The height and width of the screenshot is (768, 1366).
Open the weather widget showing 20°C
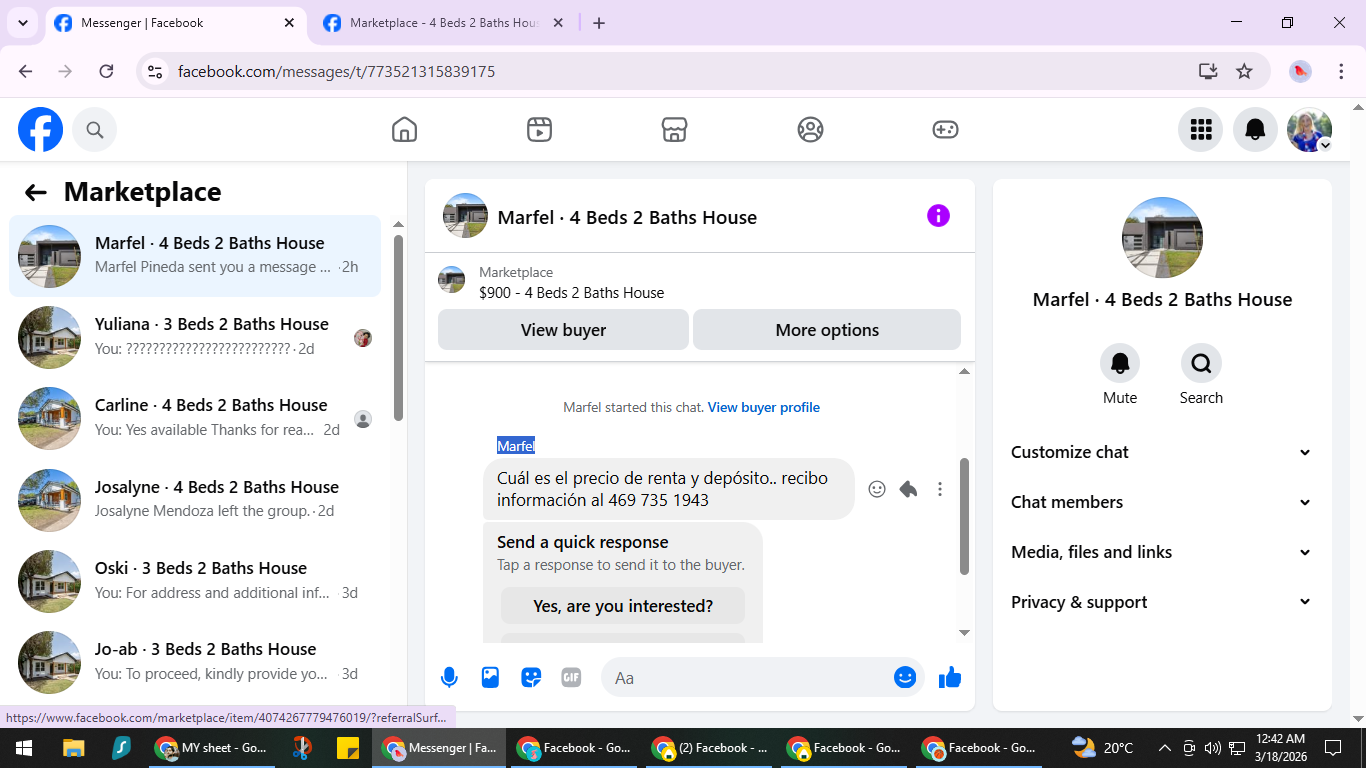1103,748
